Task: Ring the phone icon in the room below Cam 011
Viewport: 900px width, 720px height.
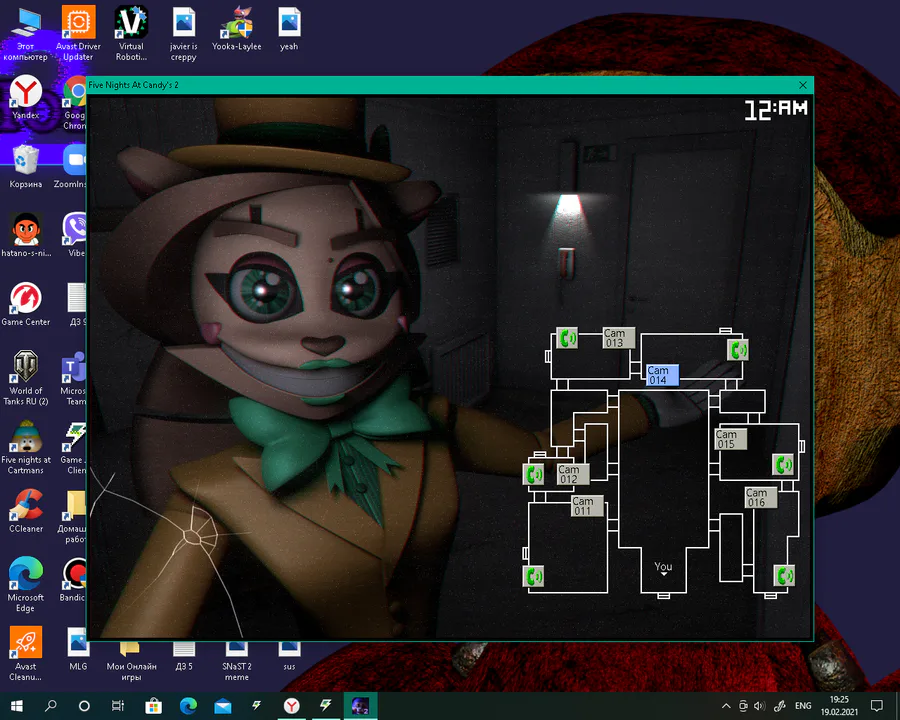Action: point(534,576)
